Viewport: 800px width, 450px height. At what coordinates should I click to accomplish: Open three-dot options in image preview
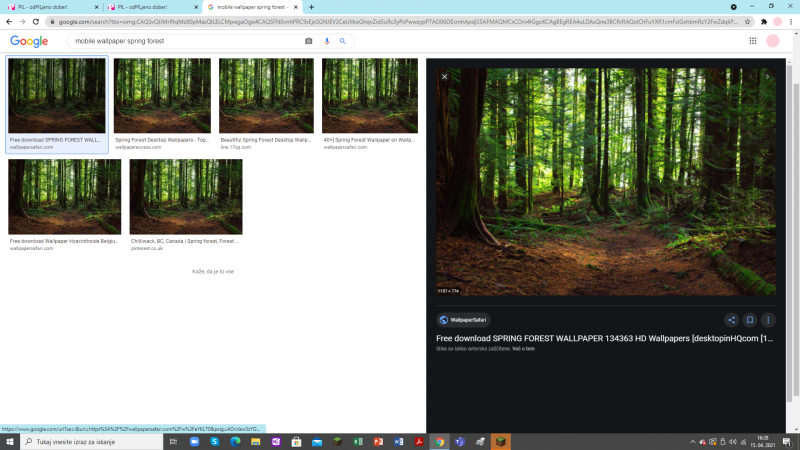coord(768,320)
